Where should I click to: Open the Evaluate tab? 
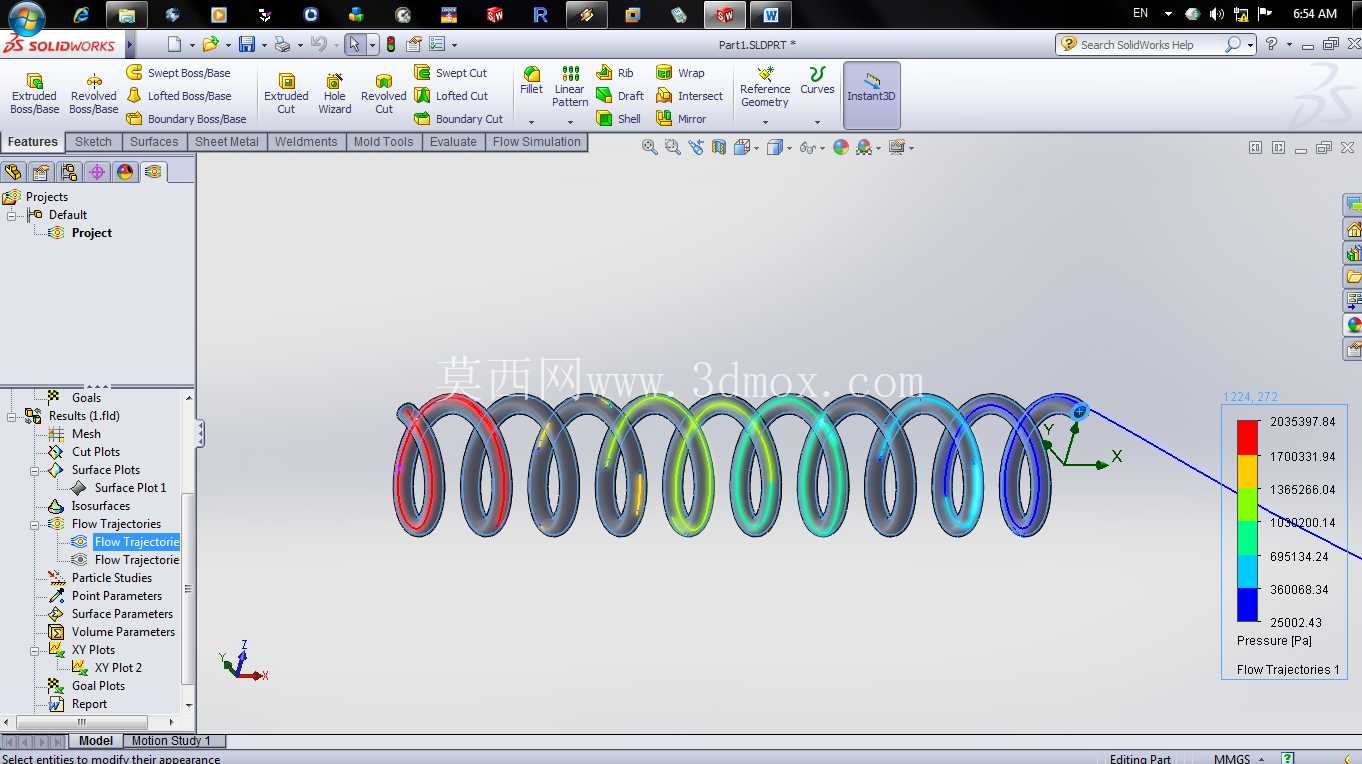[x=453, y=142]
